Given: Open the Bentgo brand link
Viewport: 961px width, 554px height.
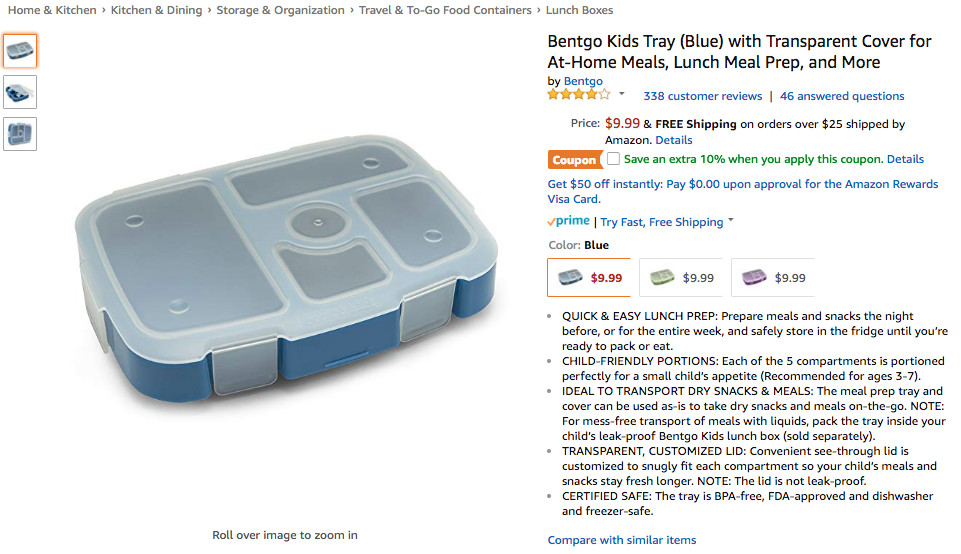Looking at the screenshot, I should pyautogui.click(x=583, y=81).
